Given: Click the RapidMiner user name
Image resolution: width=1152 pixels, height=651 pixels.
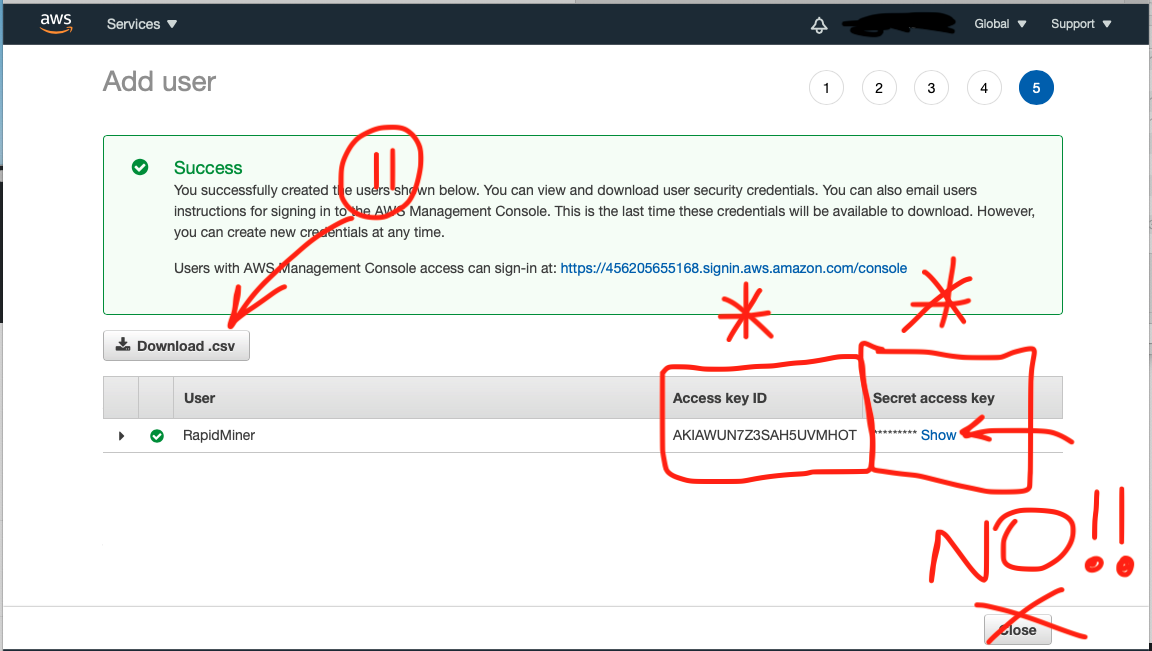Looking at the screenshot, I should point(219,436).
